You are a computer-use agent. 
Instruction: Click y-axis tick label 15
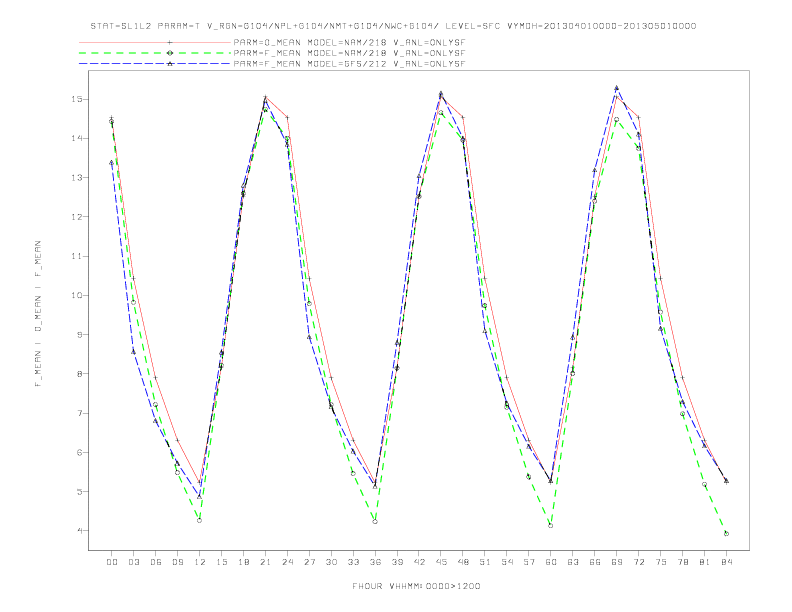coord(77,99)
